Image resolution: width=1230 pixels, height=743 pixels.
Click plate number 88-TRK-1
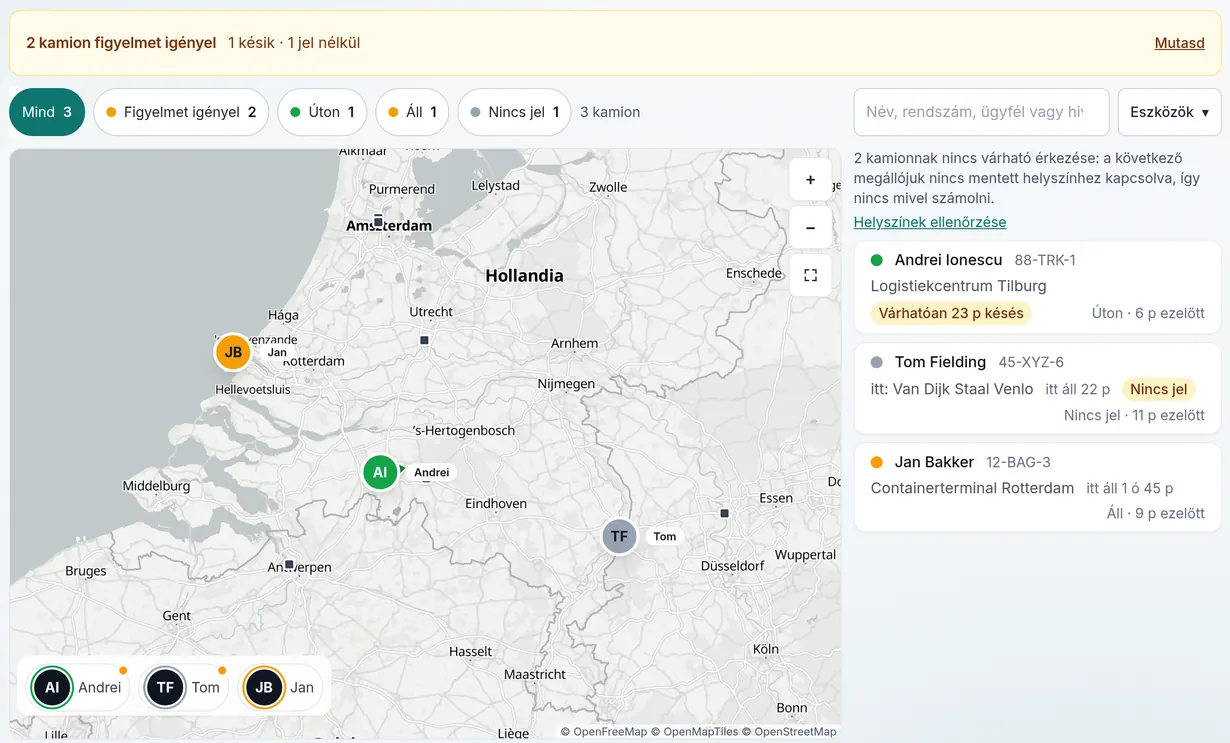click(x=1045, y=260)
